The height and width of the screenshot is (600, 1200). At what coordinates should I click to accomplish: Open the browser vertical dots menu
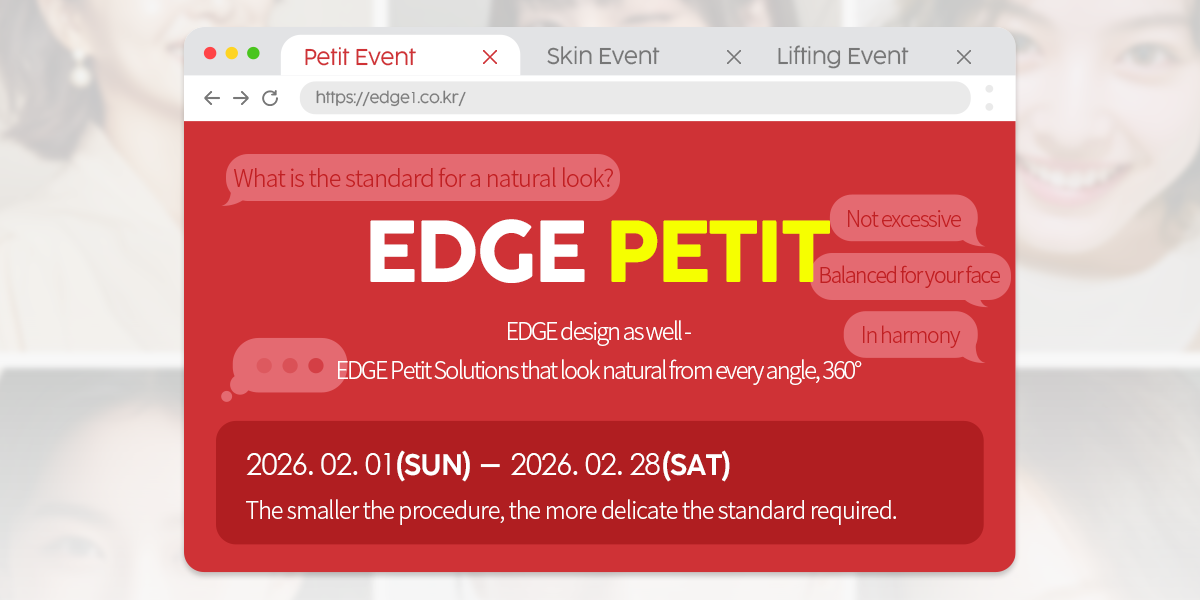pos(989,97)
